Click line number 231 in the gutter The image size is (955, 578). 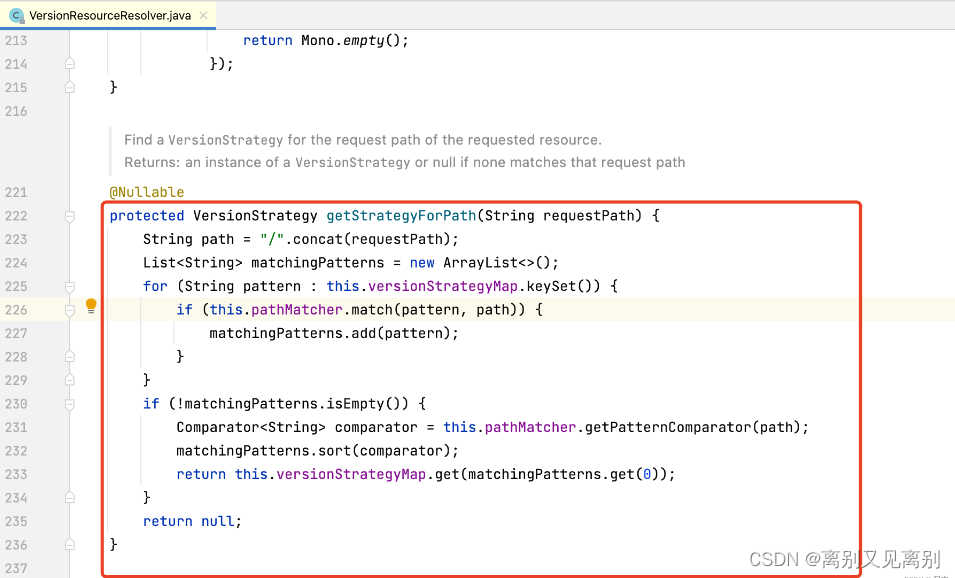point(16,428)
